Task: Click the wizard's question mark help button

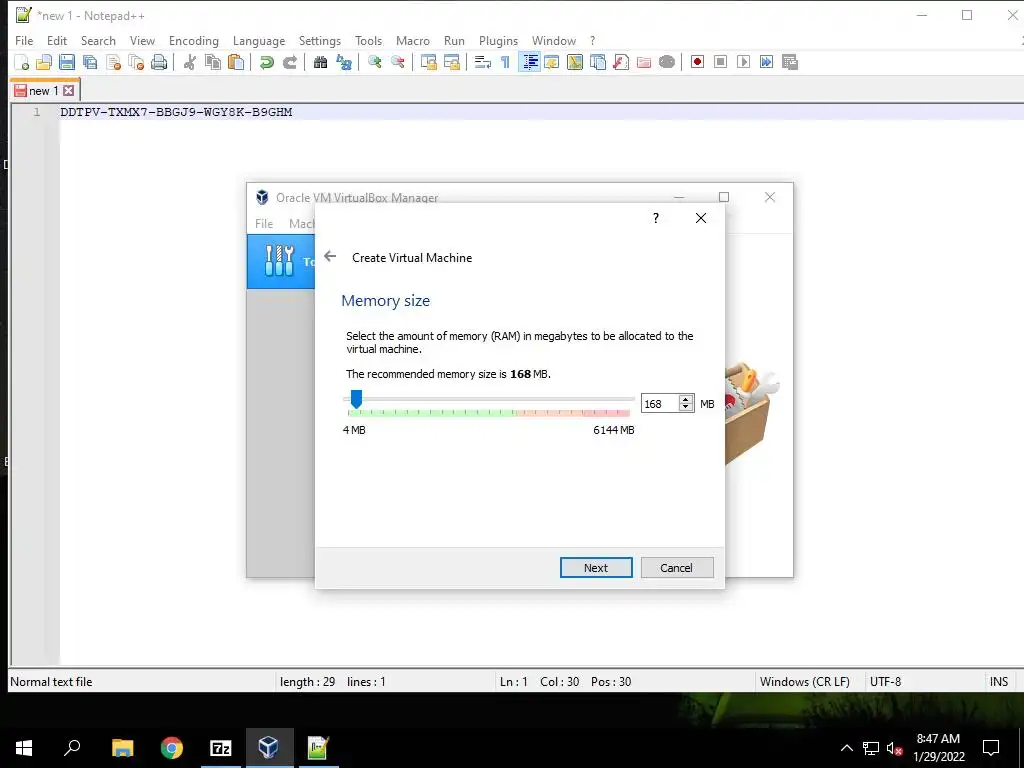Action: (x=656, y=218)
